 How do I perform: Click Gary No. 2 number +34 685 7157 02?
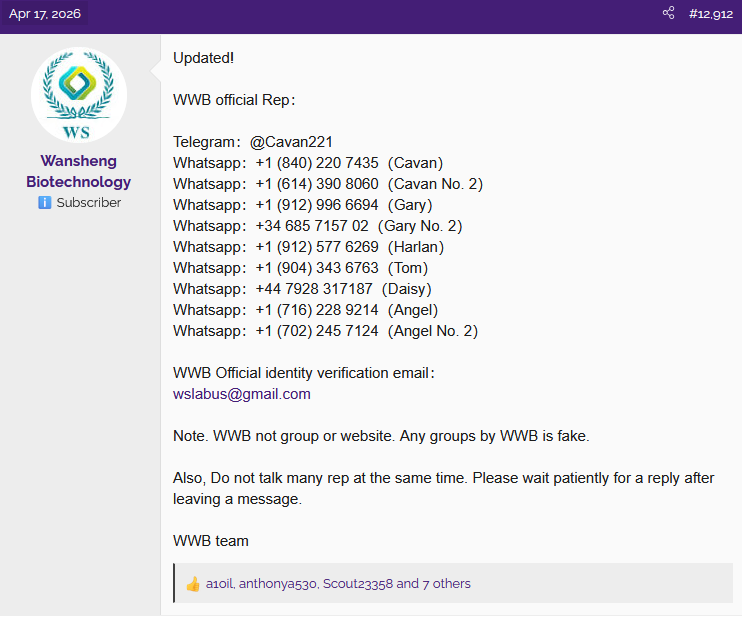(312, 226)
